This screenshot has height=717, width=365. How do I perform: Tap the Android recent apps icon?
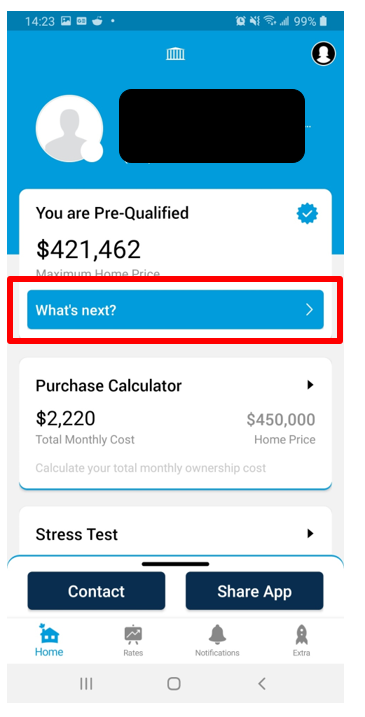[x=86, y=684]
